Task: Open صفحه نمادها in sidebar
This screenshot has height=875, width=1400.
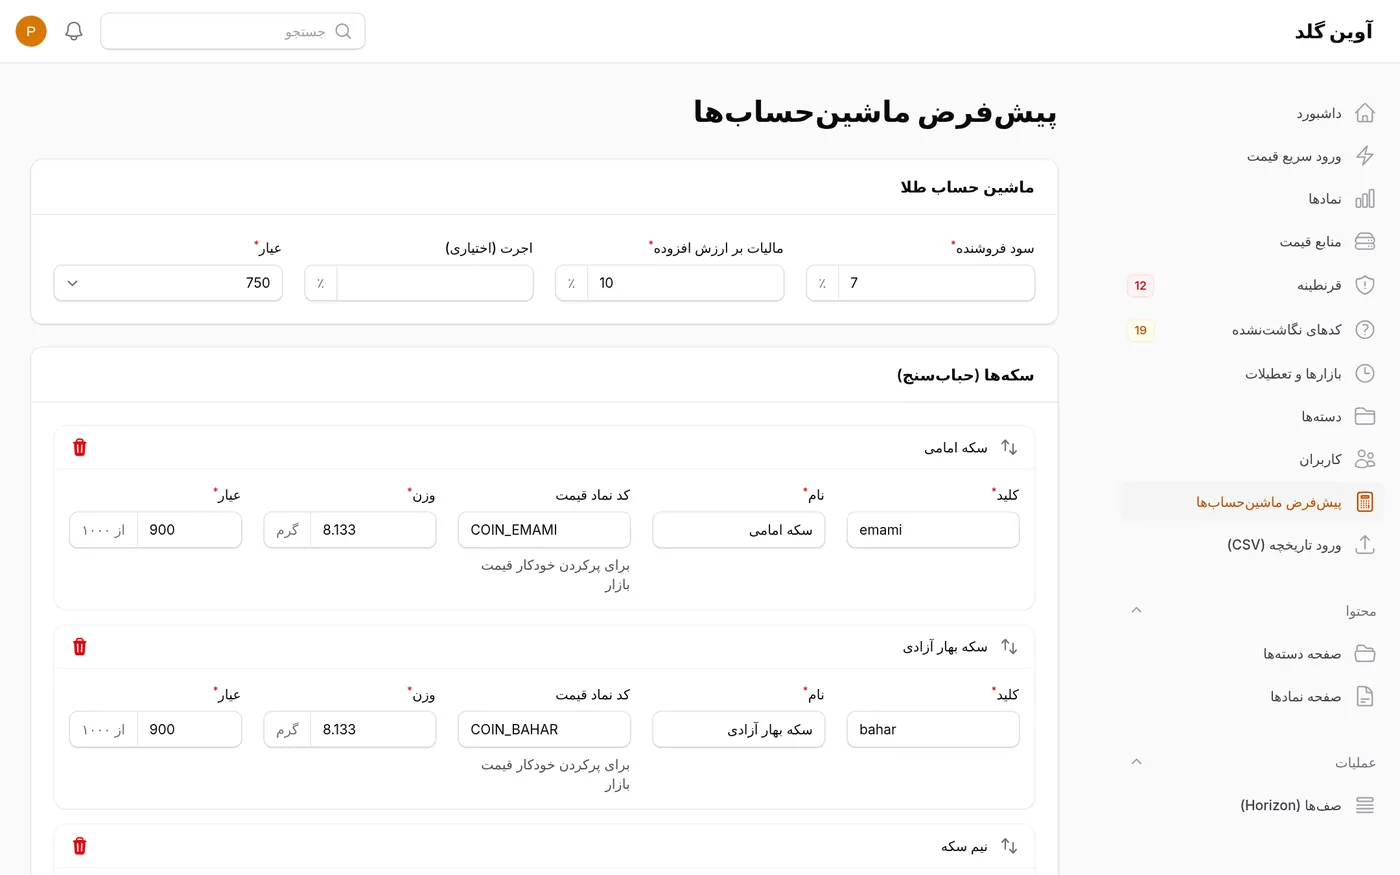Action: (1252, 696)
